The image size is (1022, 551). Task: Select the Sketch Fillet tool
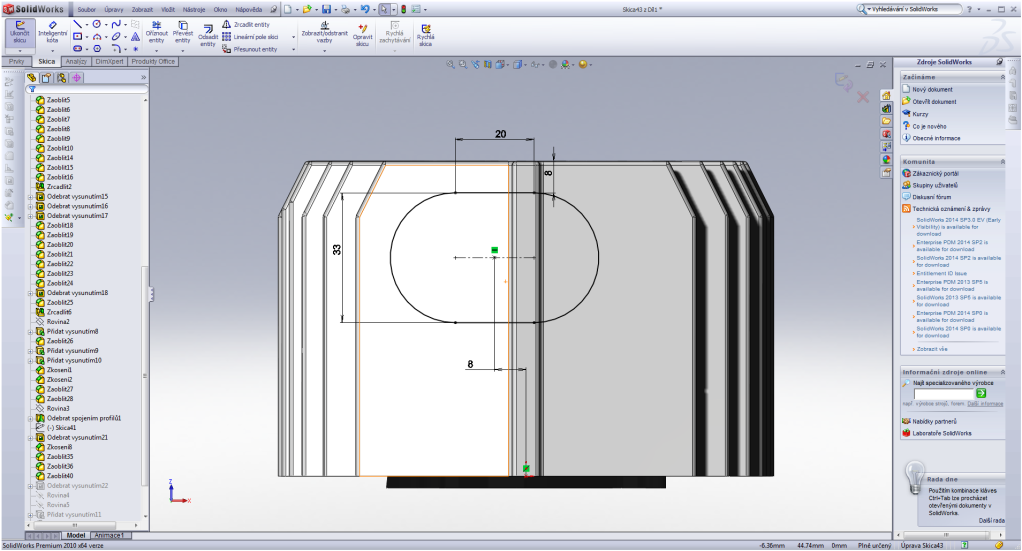tap(115, 49)
